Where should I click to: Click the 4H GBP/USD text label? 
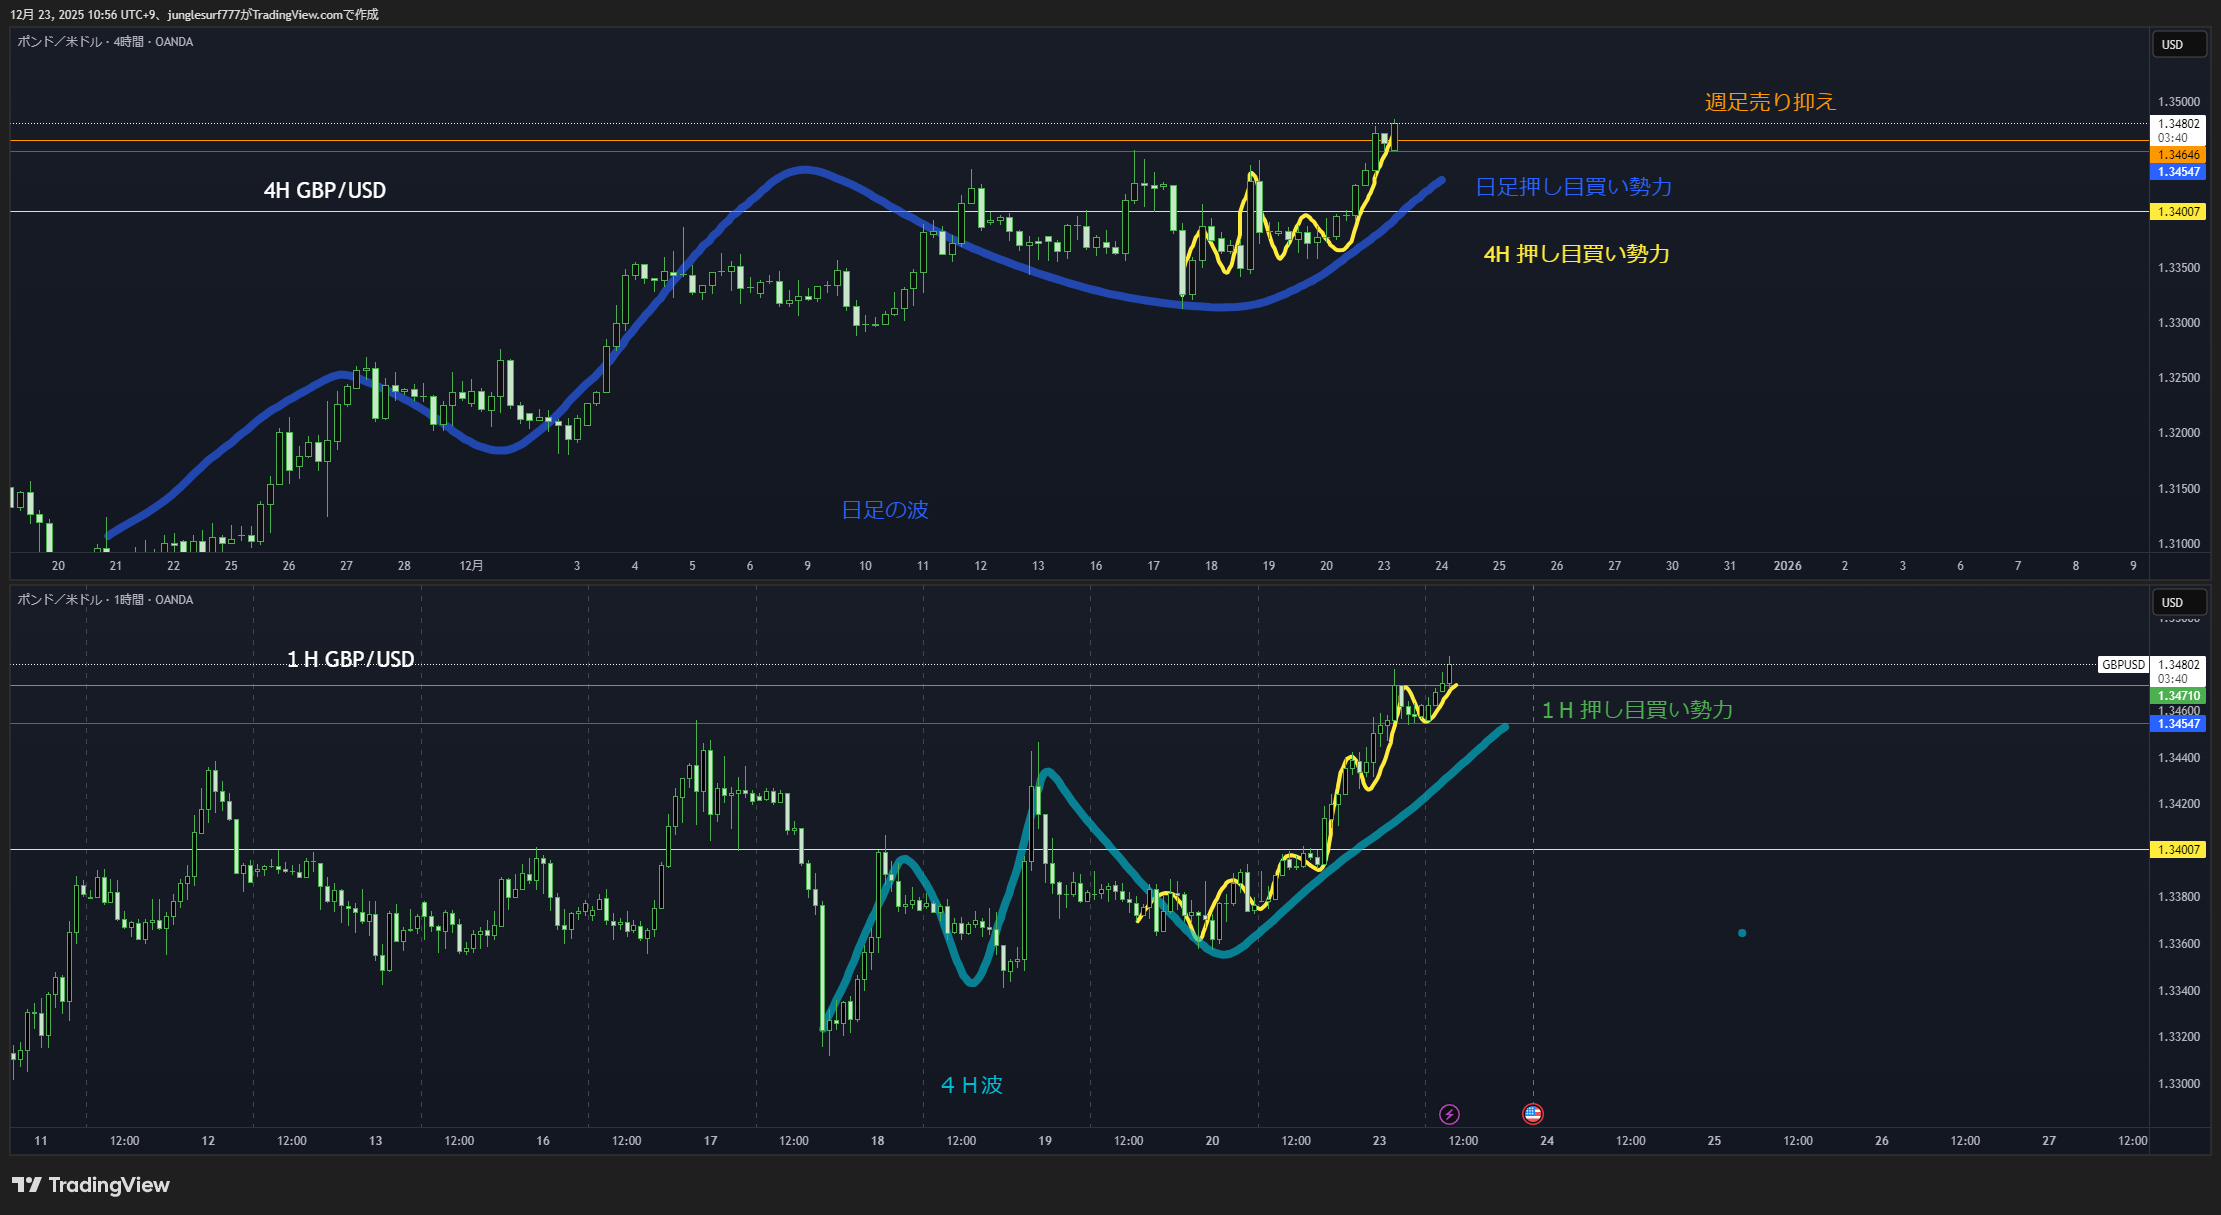tap(324, 190)
